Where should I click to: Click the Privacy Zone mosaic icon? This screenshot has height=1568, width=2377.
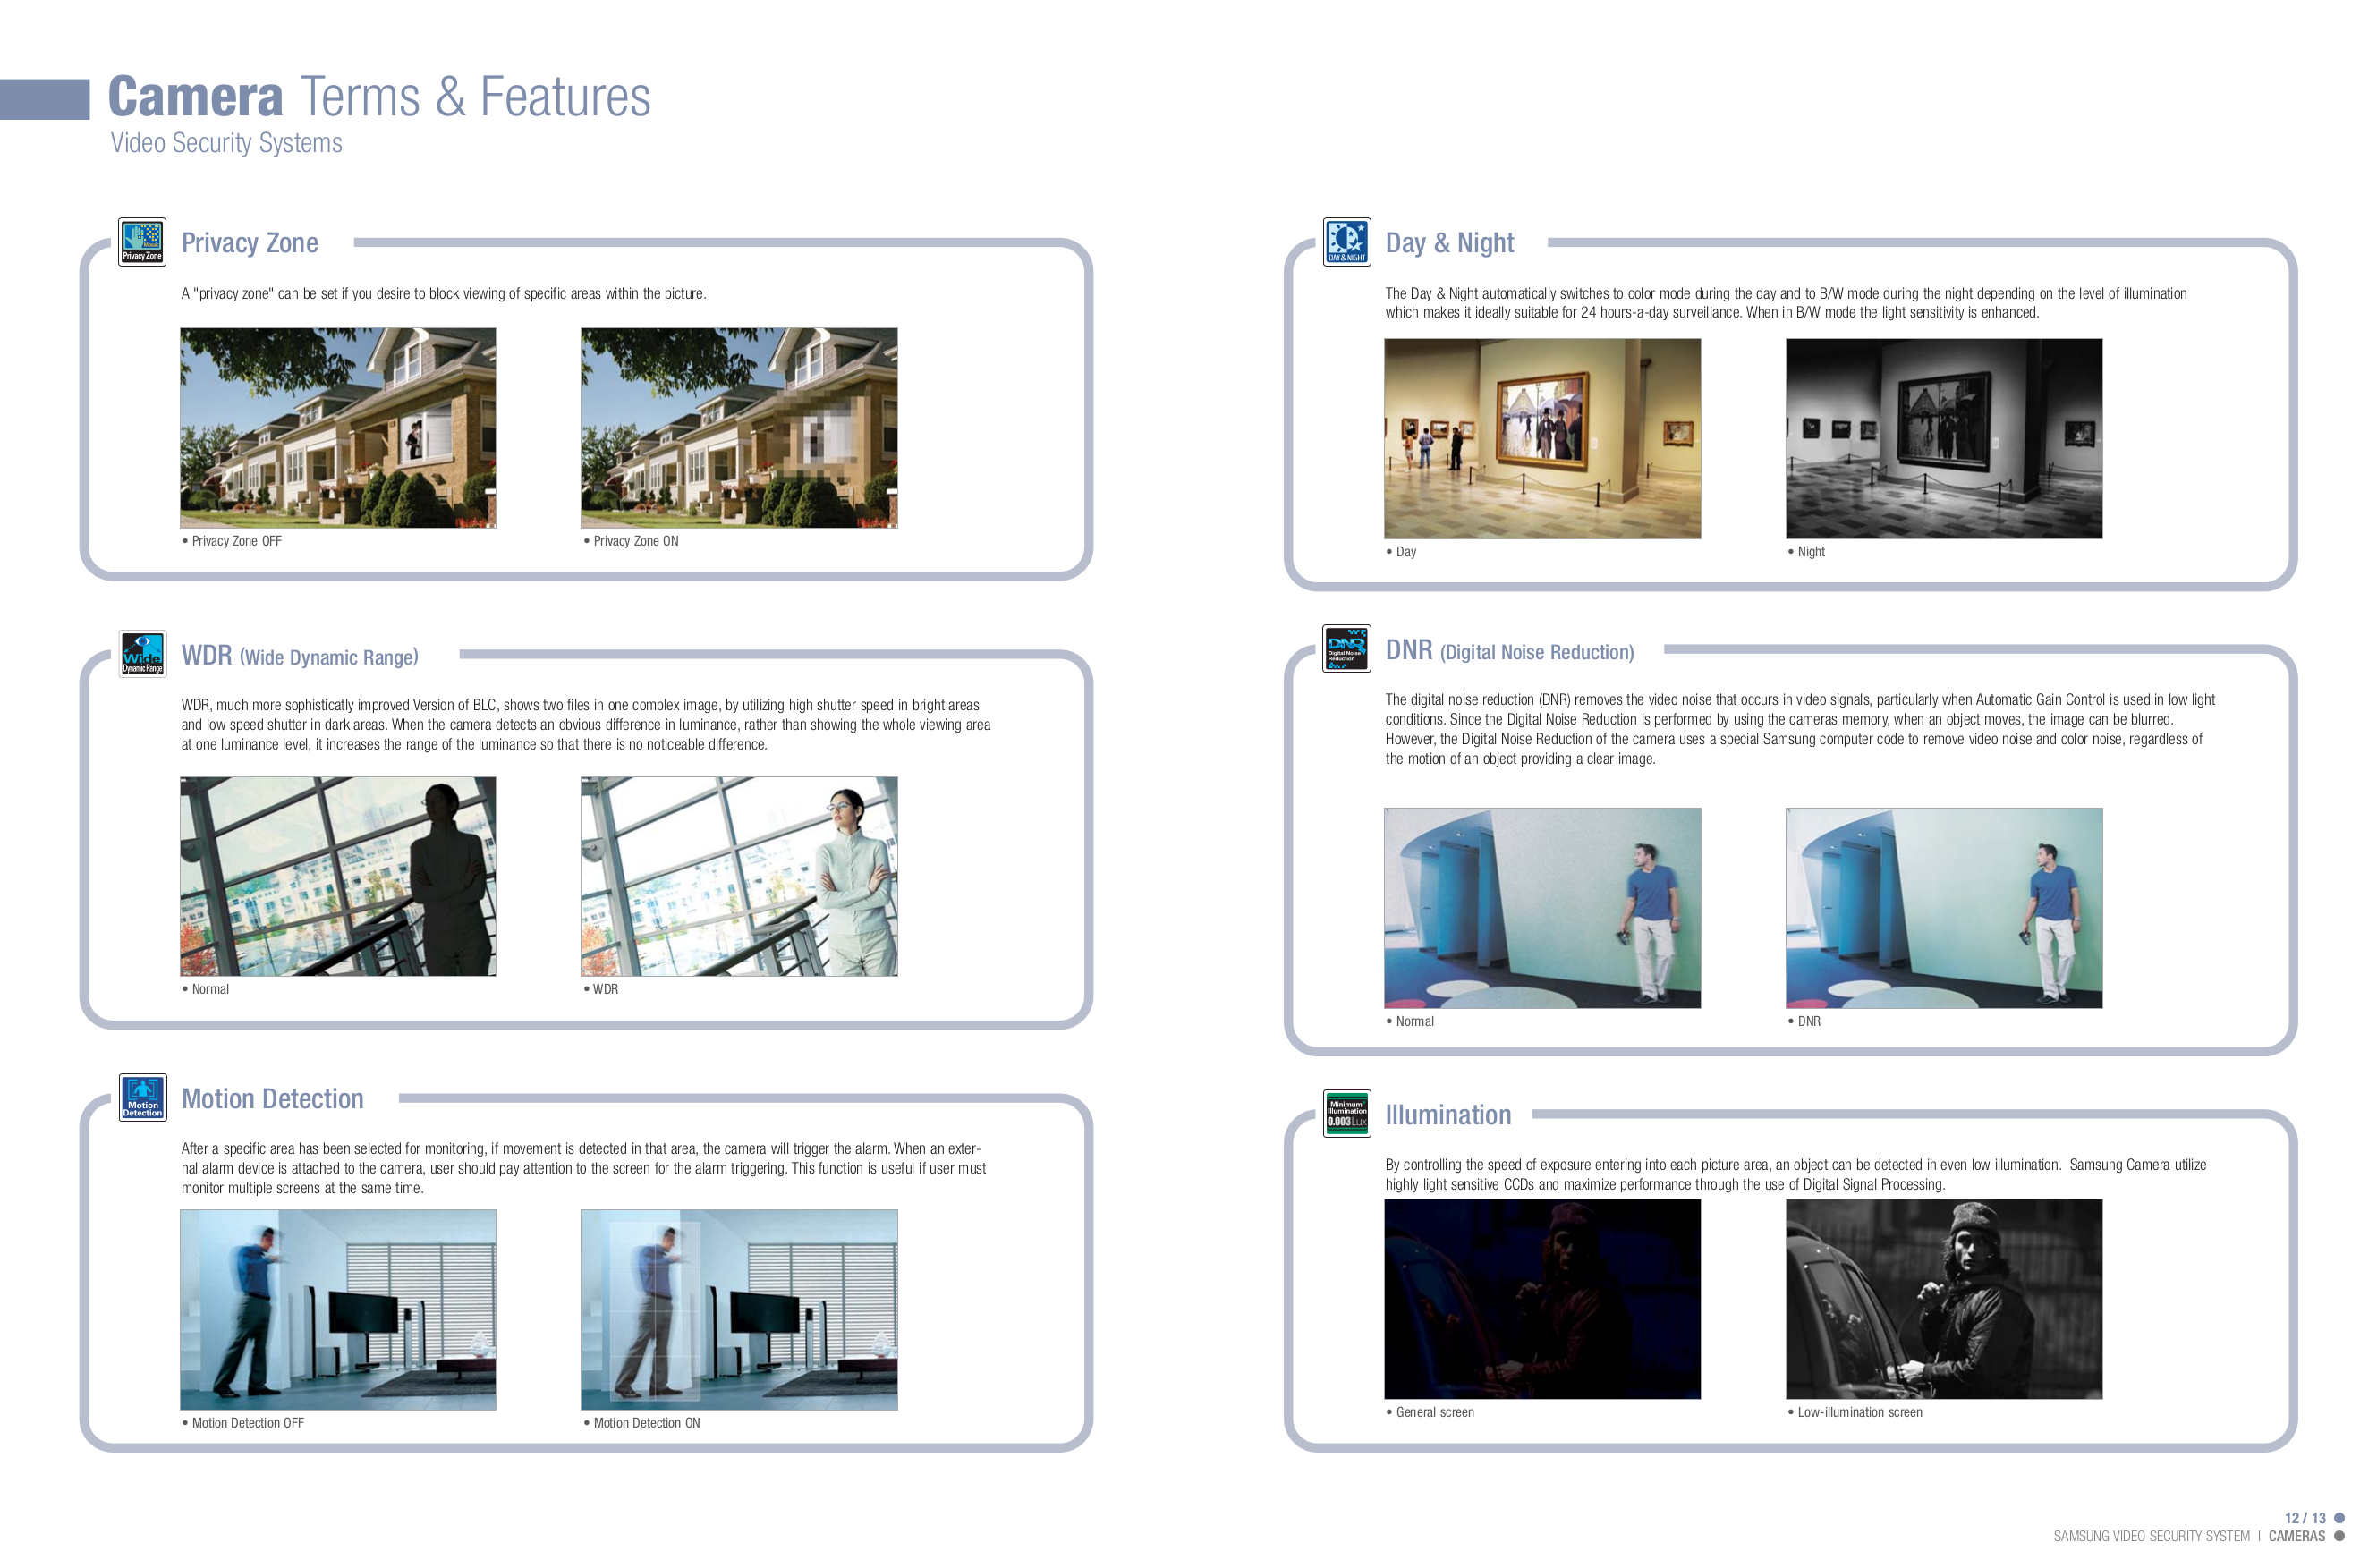pos(141,241)
